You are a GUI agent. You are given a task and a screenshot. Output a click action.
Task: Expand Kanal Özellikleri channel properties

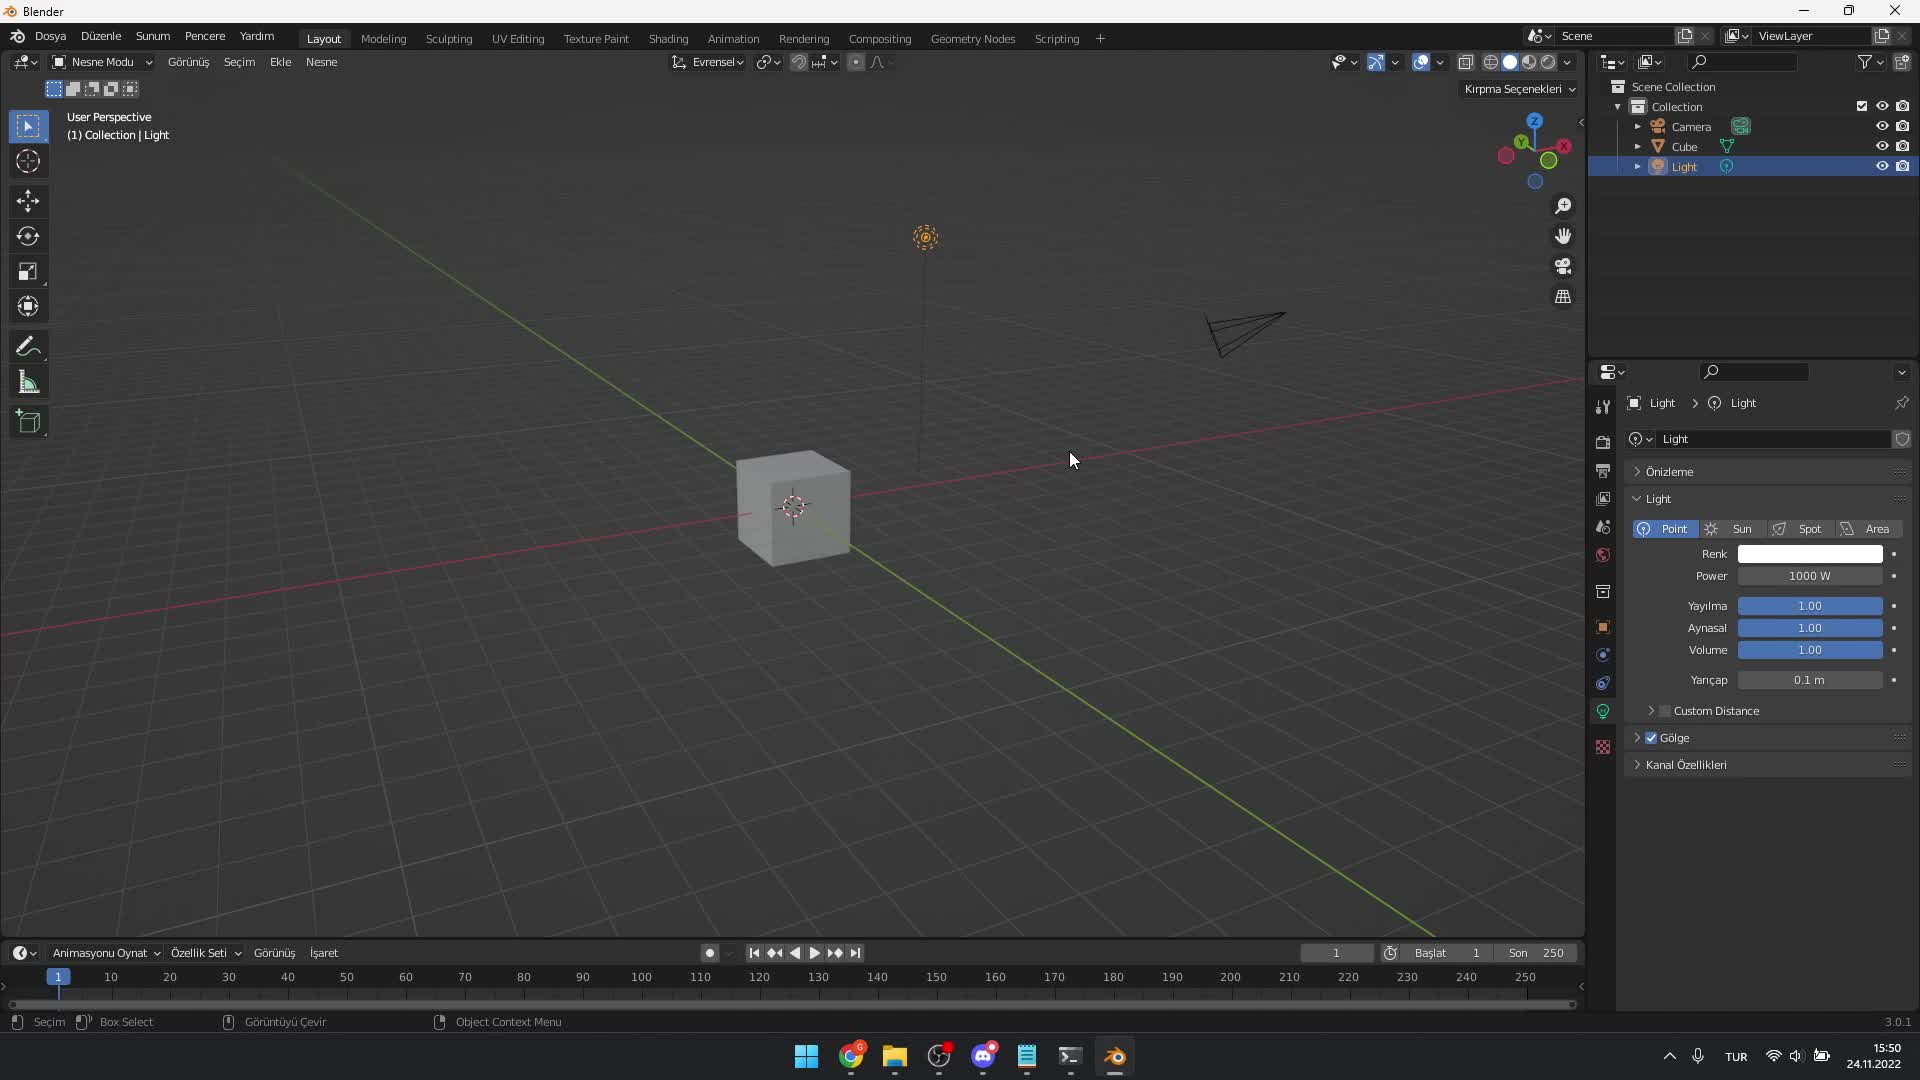pos(1638,765)
